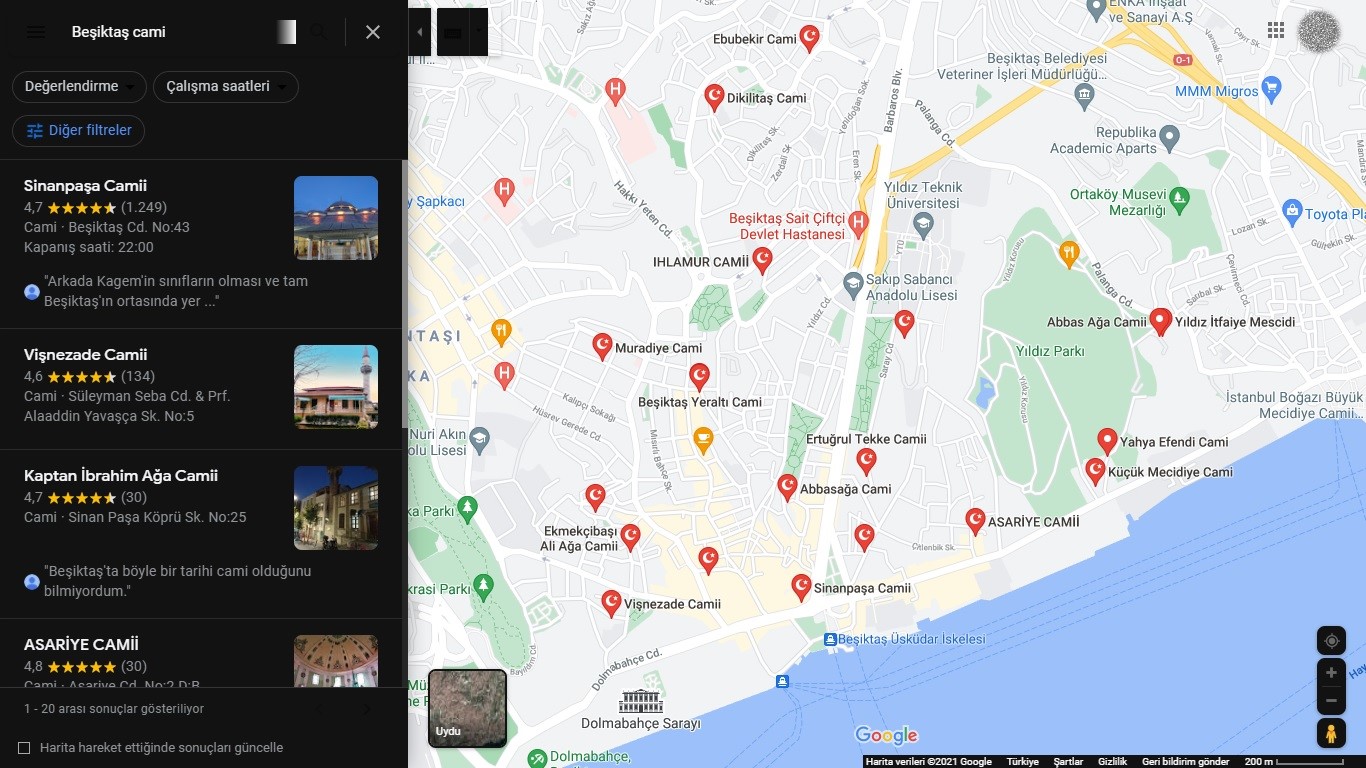This screenshot has height=768, width=1366.
Task: Open the Gizlilik privacy link
Action: click(x=1112, y=762)
